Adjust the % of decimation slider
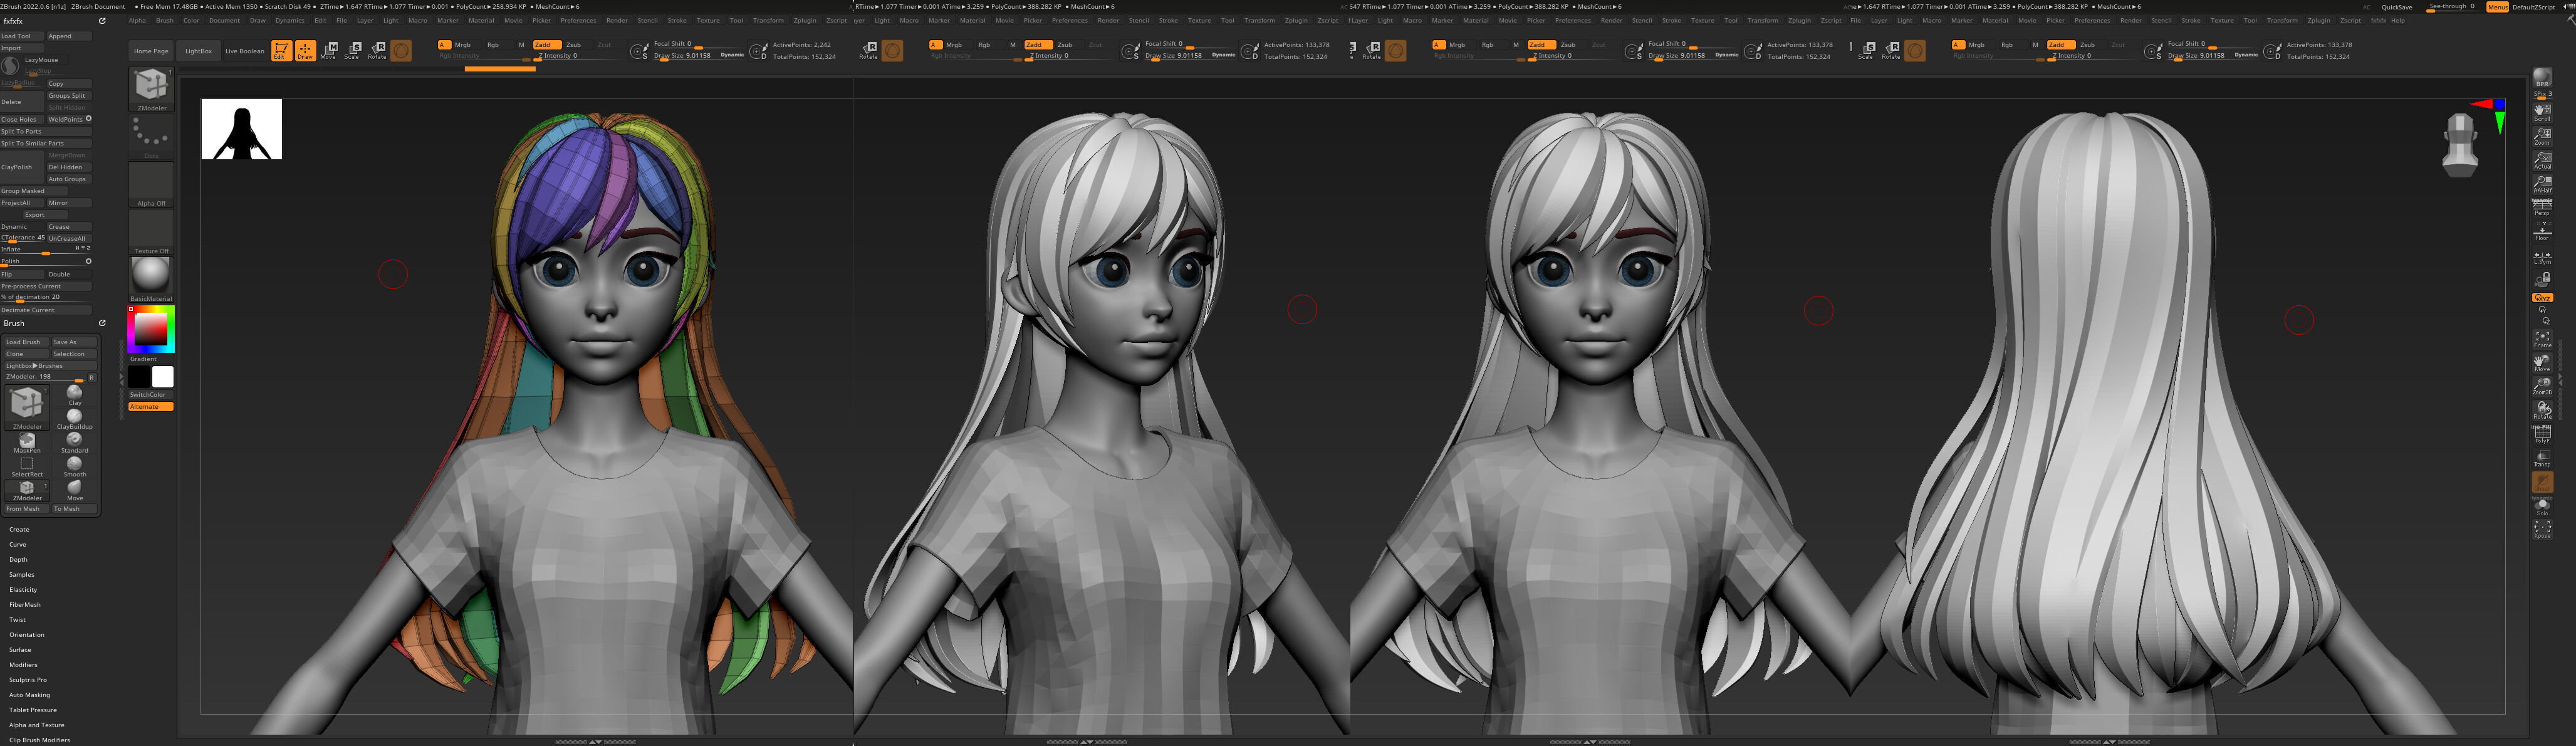 coord(46,297)
